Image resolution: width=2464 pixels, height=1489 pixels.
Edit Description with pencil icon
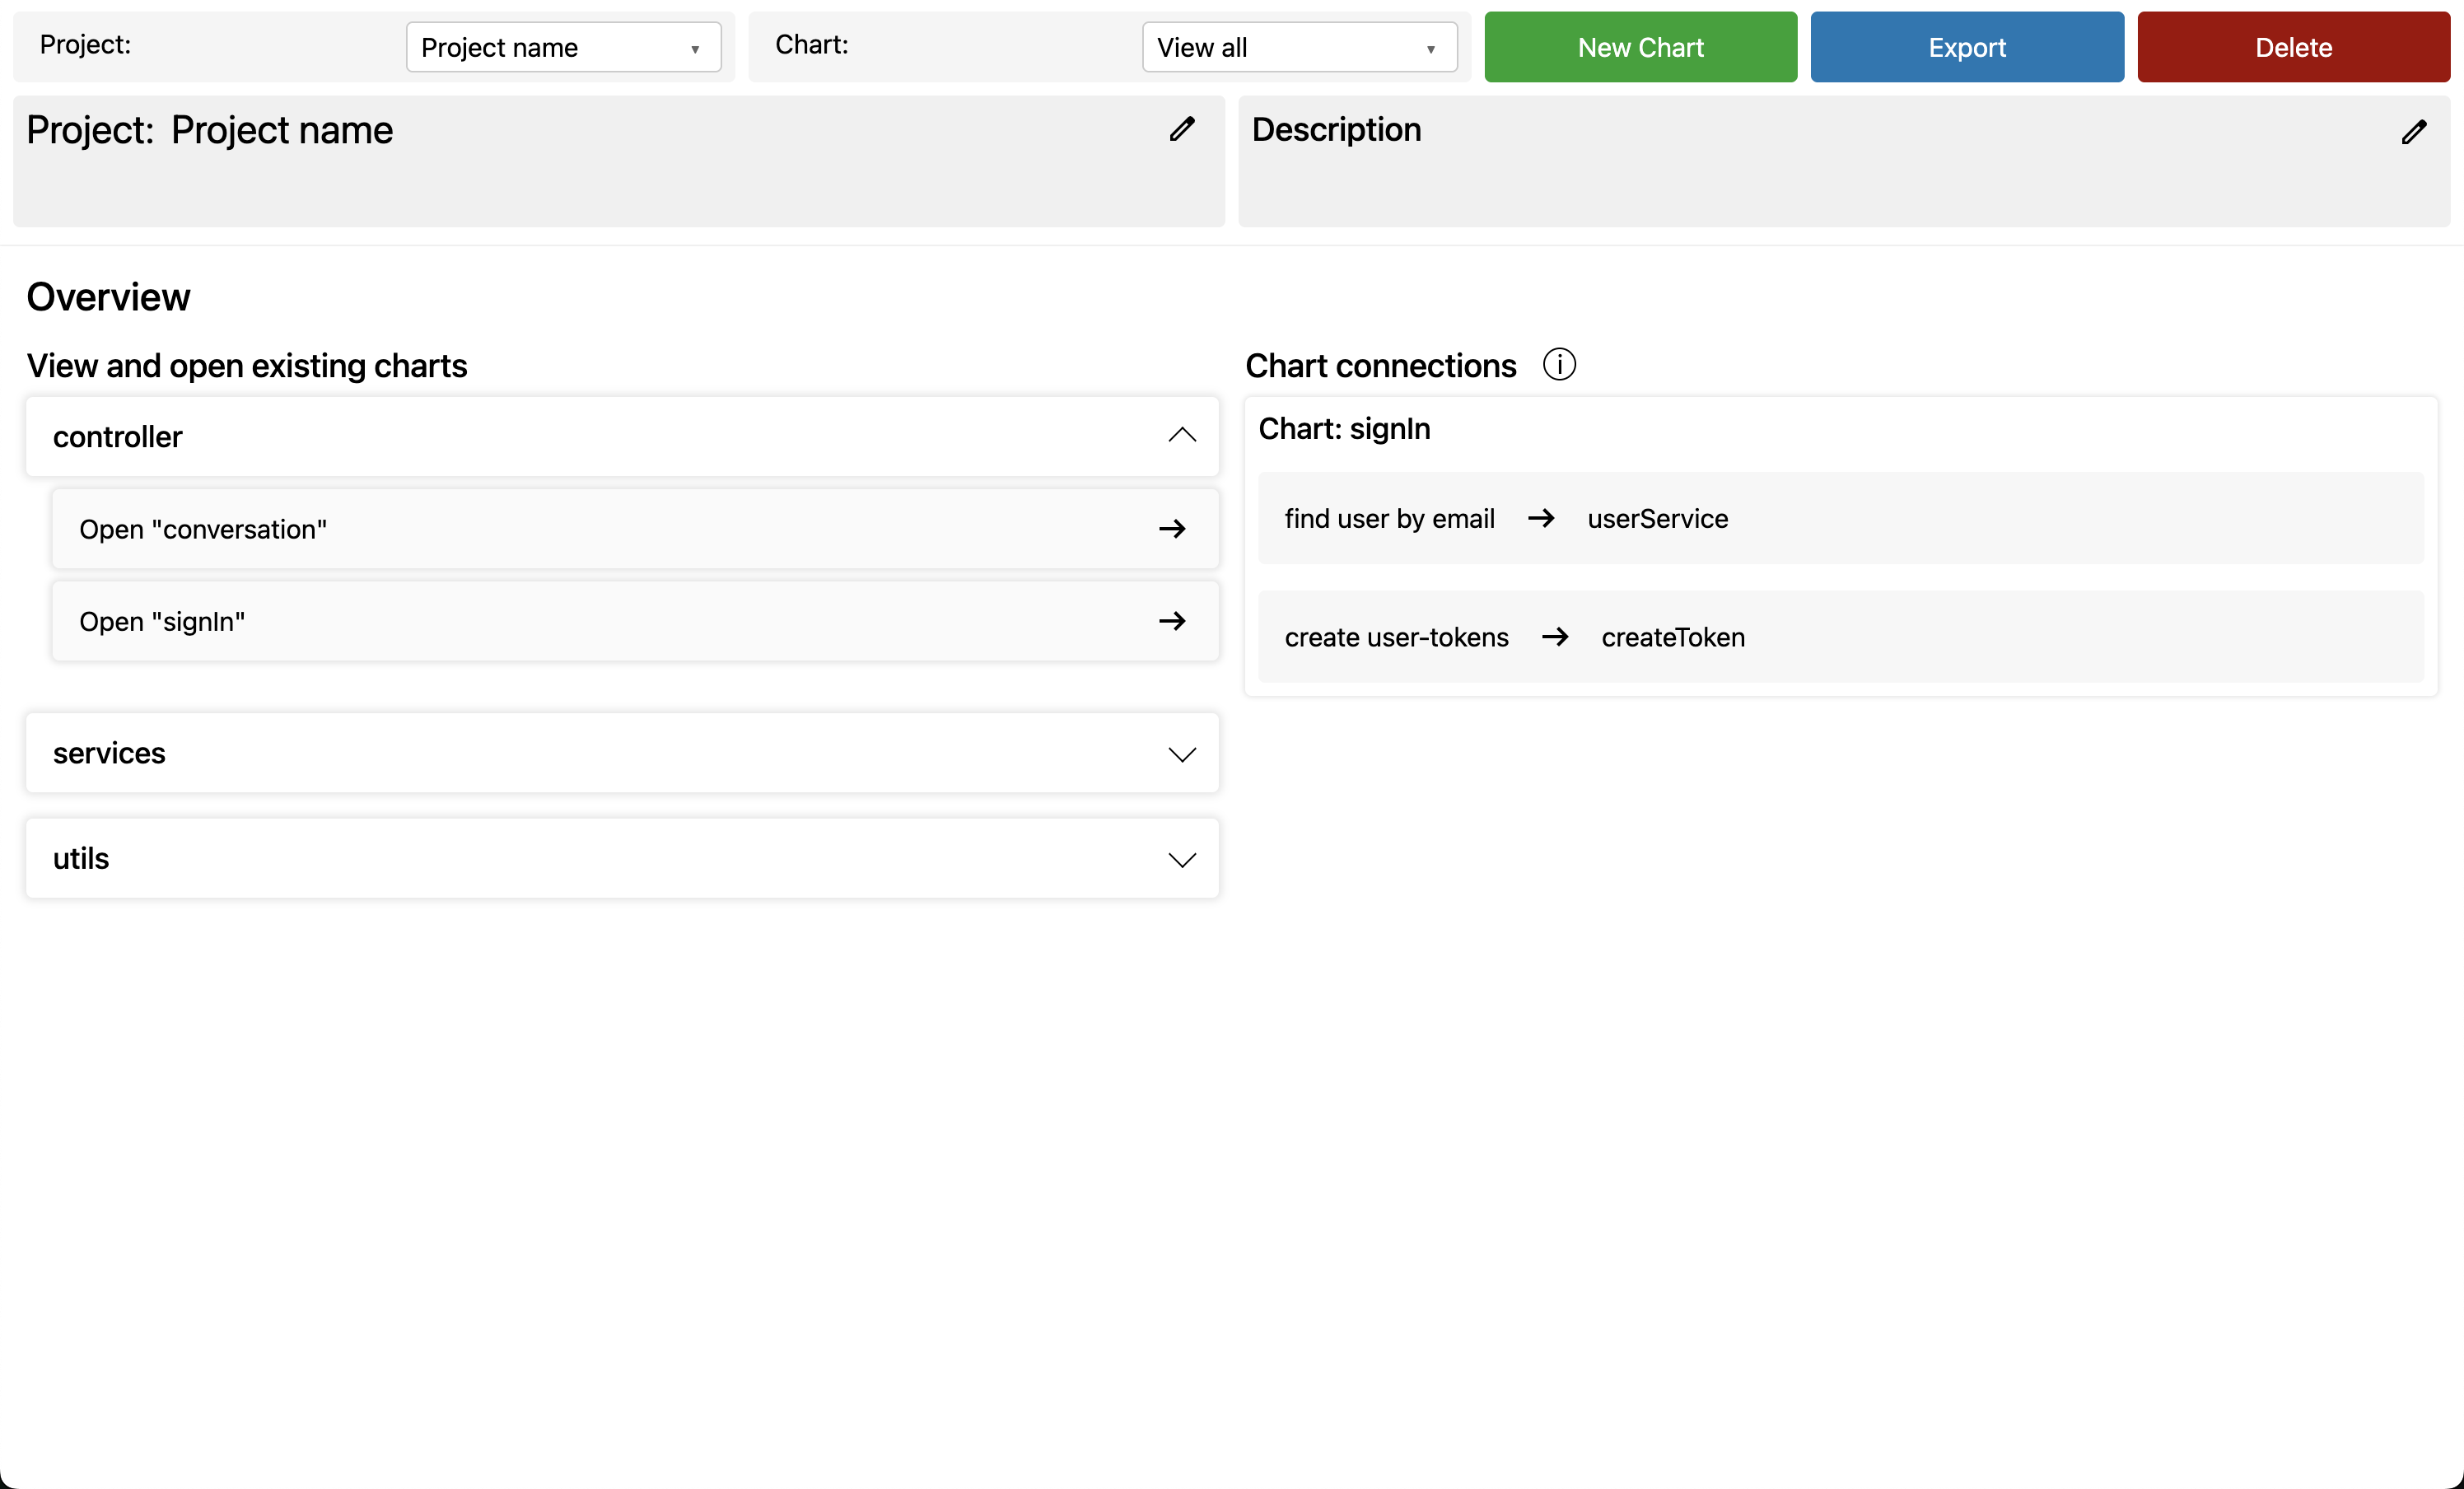click(x=2413, y=132)
